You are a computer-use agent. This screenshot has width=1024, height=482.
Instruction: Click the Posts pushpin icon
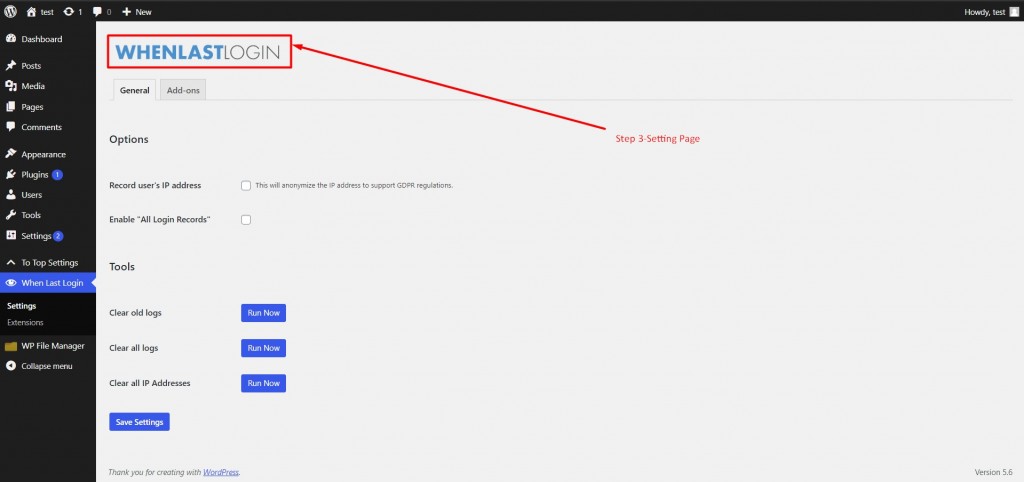click(10, 66)
